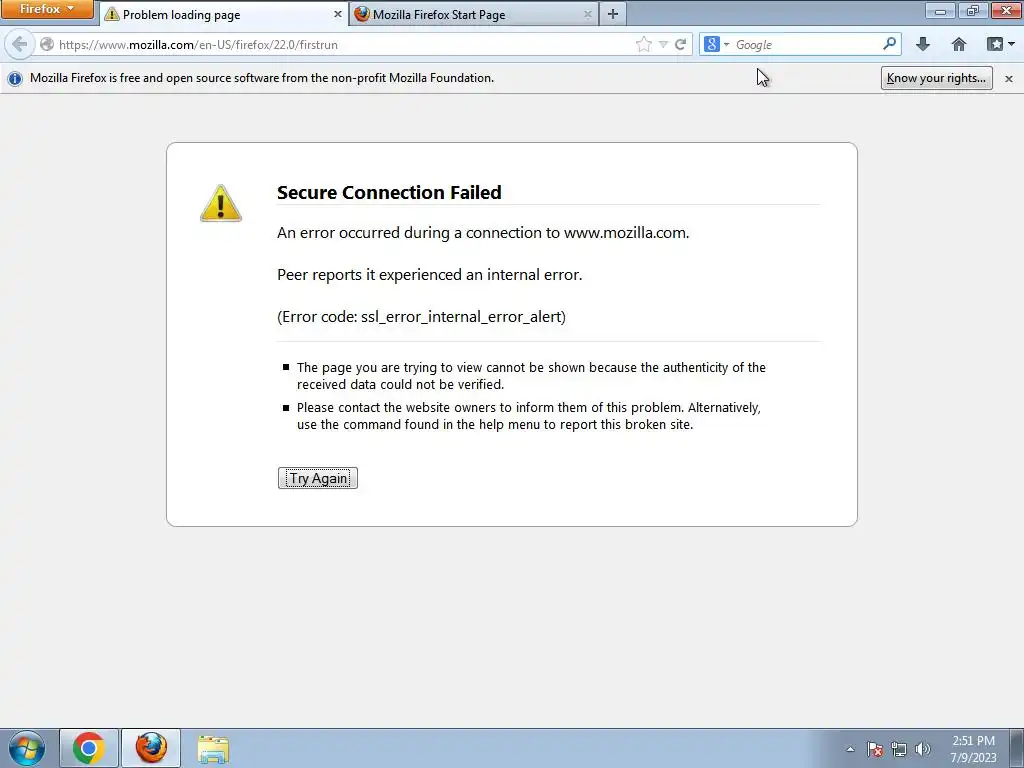Click the Show desktop strip at taskbar end
1024x768 pixels.
[x=1017, y=748]
